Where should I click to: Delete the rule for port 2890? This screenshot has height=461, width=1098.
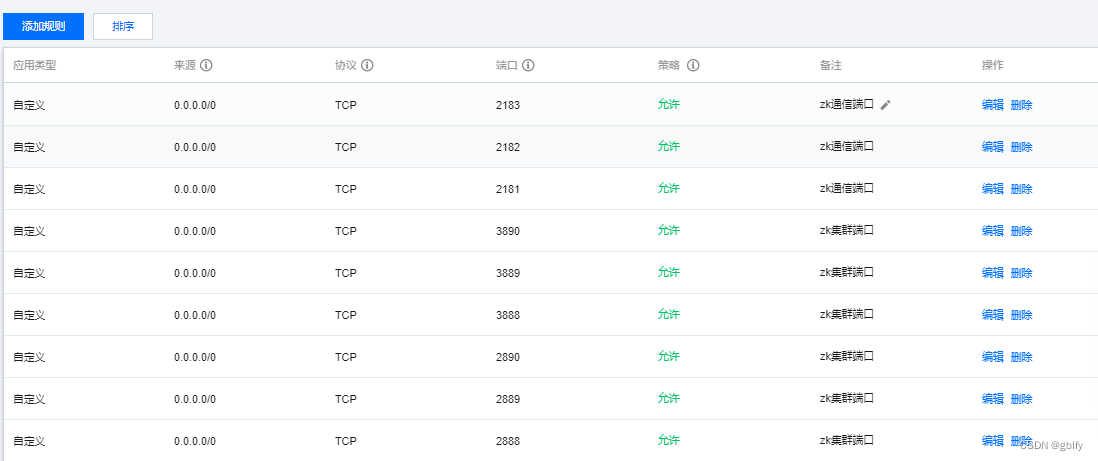1021,357
